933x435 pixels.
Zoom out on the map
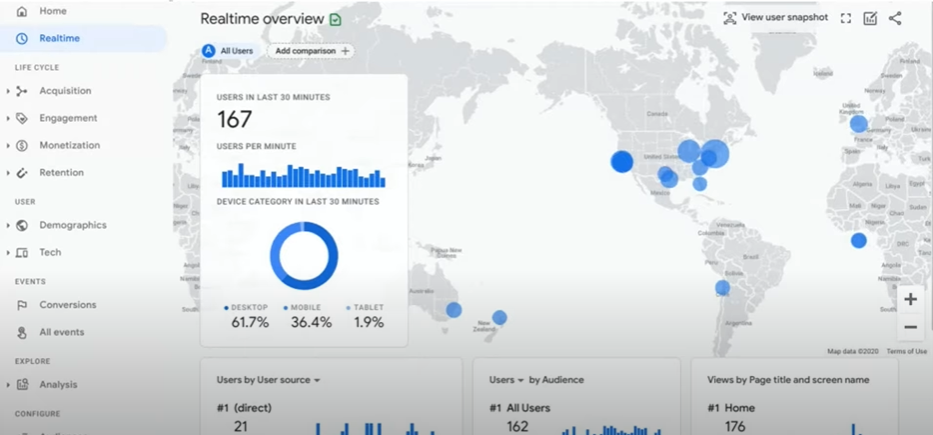coord(910,327)
